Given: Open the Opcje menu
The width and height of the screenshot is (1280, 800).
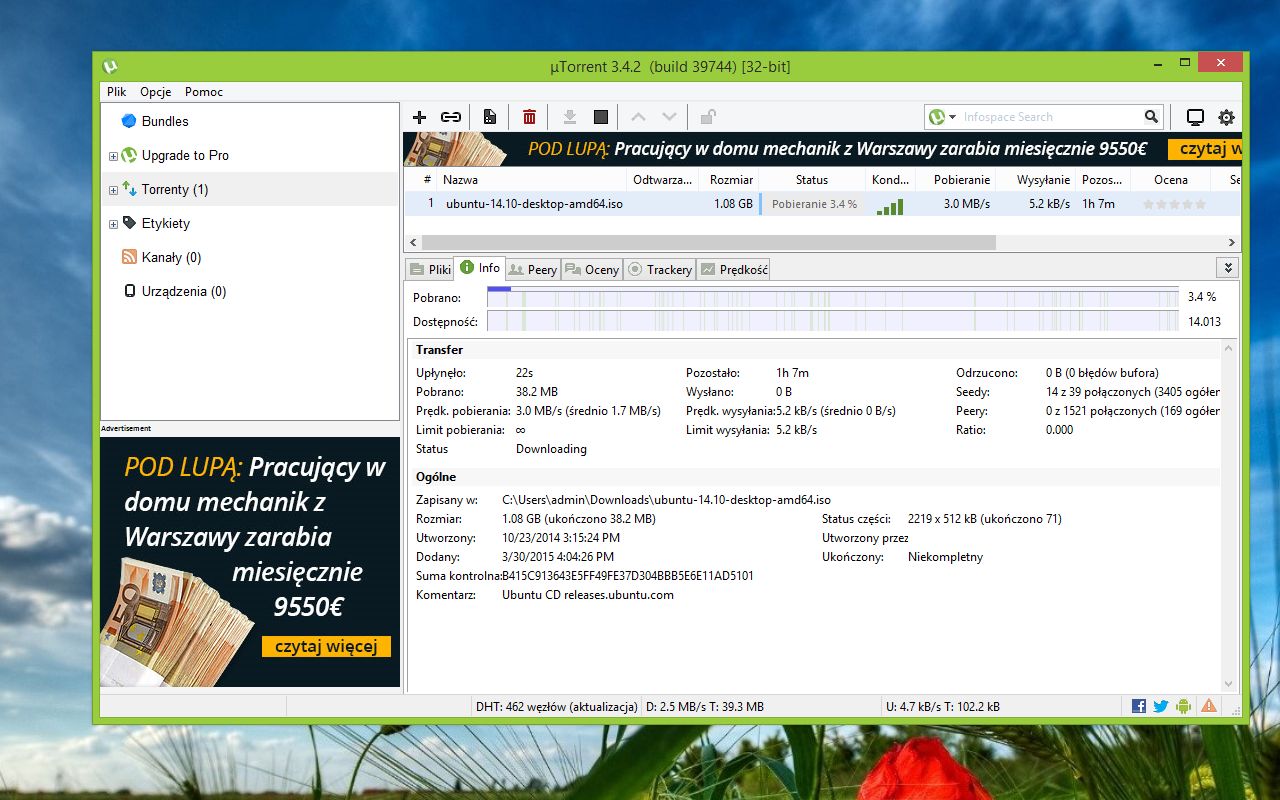Looking at the screenshot, I should 156,92.
